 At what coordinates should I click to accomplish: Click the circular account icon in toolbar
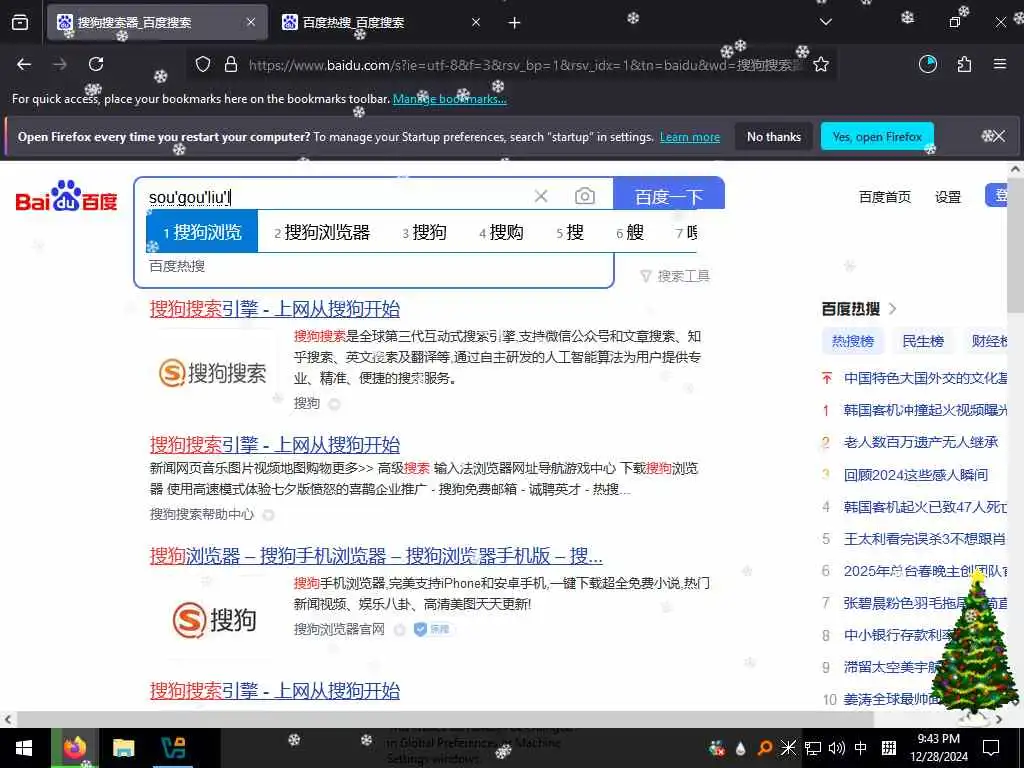point(928,64)
